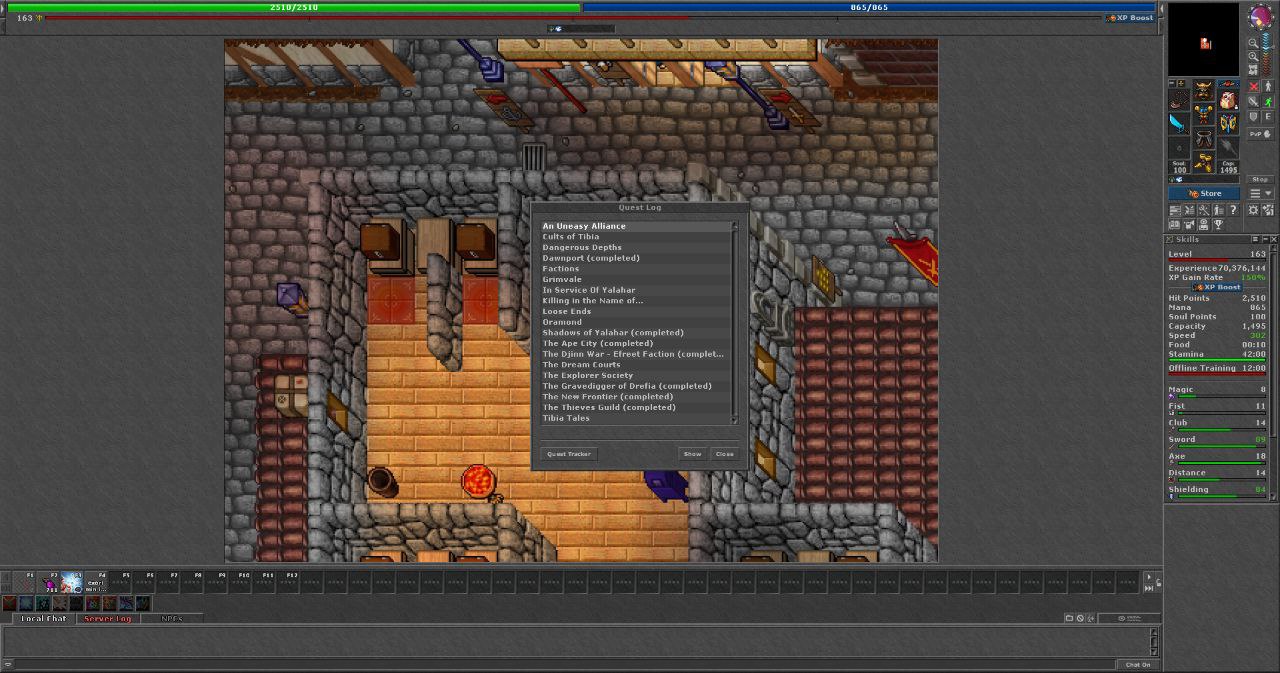Toggle Chat On button
The image size is (1280, 673).
[1138, 664]
